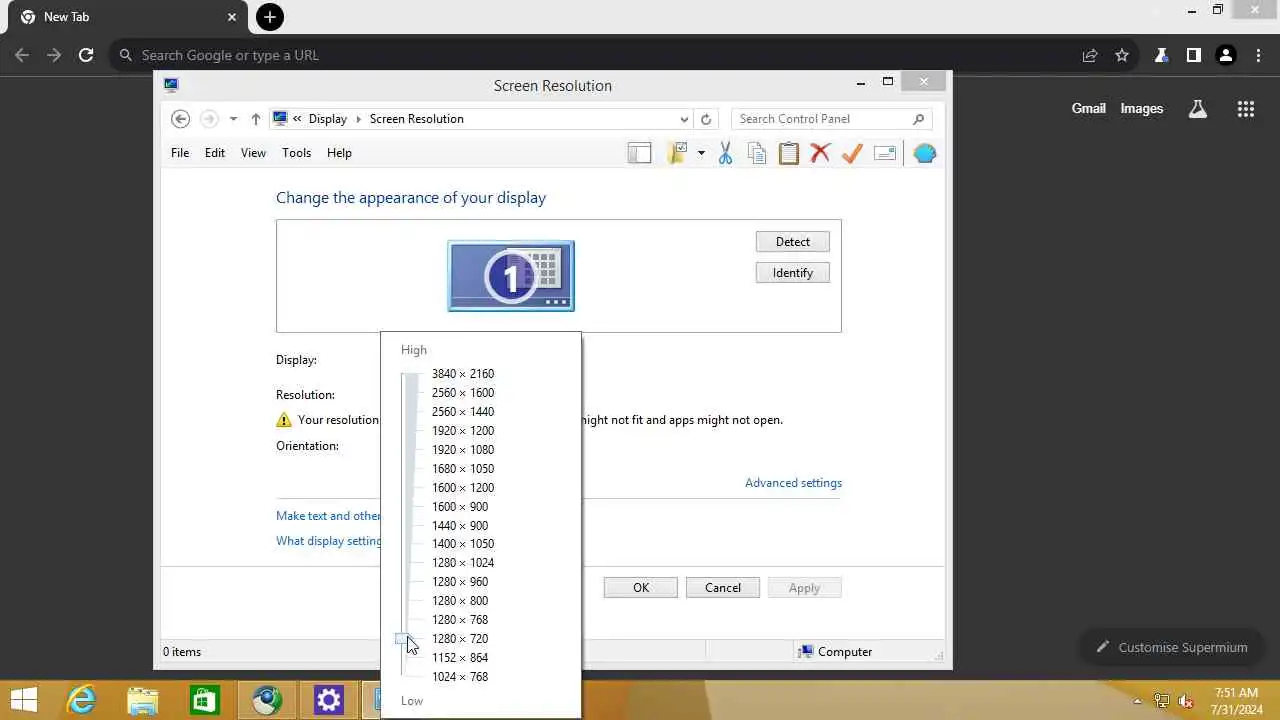This screenshot has height=720, width=1280.
Task: Click the preview pane layout icon
Action: click(x=639, y=153)
